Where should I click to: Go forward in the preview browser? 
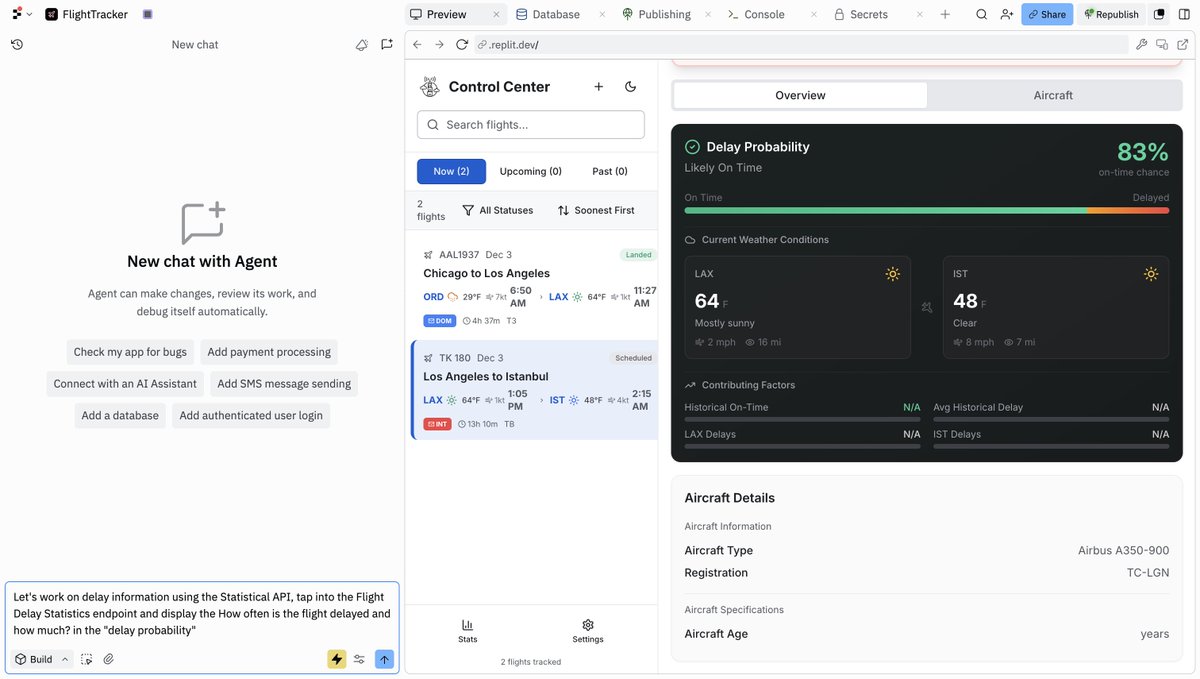click(439, 45)
